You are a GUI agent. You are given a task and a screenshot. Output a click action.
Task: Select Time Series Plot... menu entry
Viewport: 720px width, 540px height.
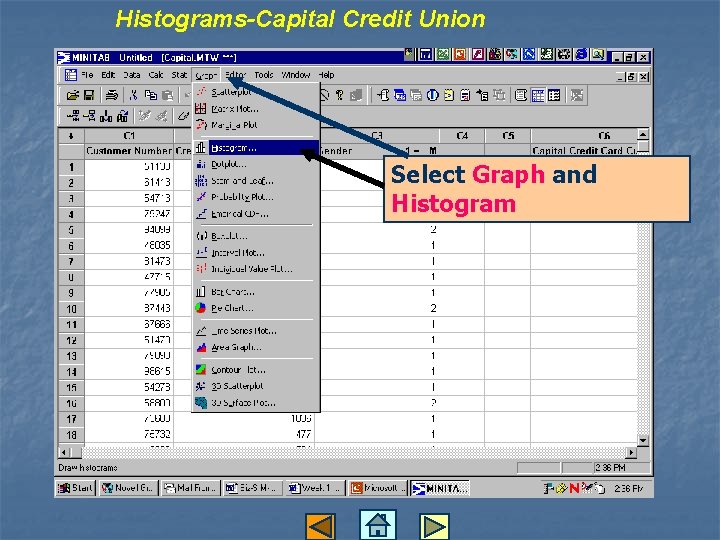(256, 331)
